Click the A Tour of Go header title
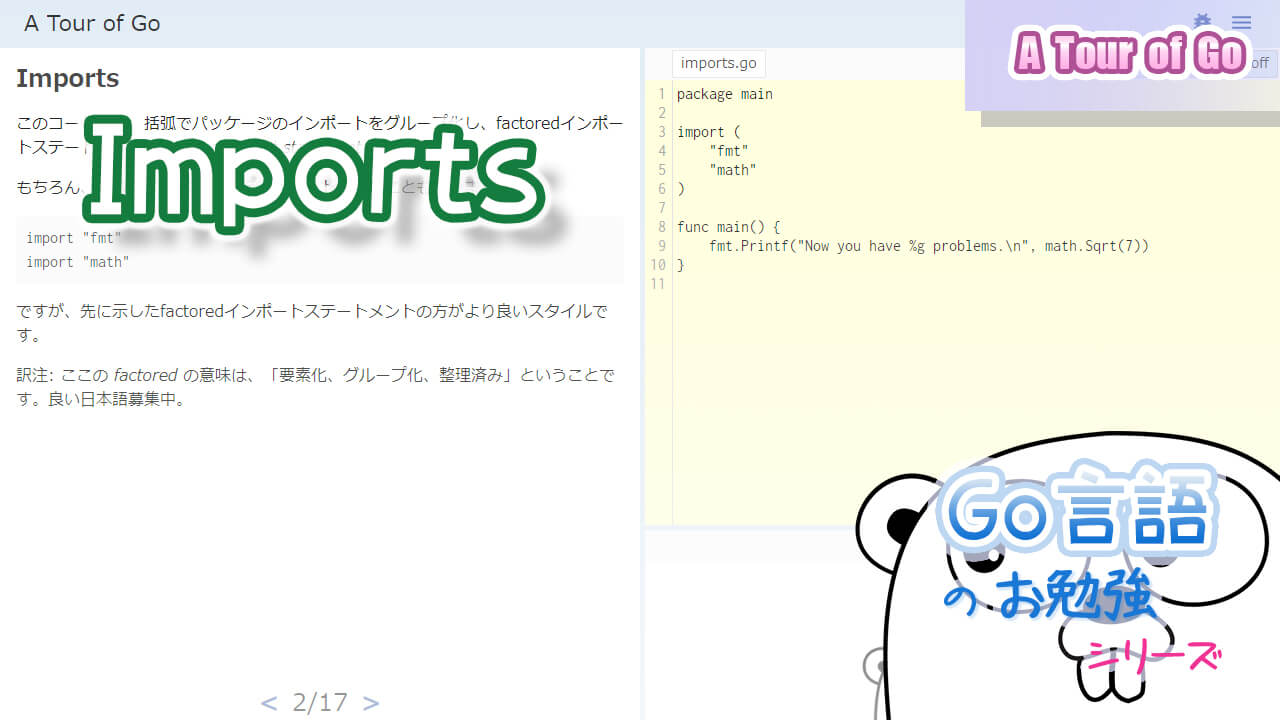 tap(92, 23)
